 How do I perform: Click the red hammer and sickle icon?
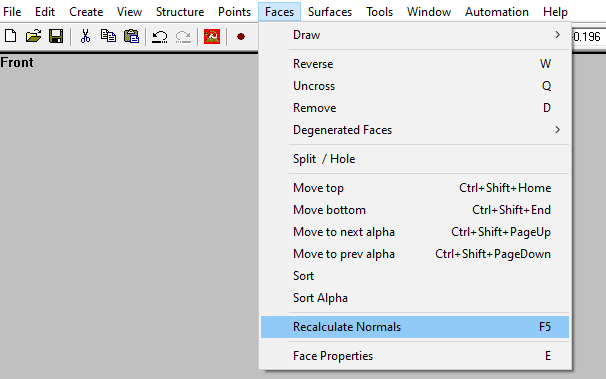(x=212, y=37)
